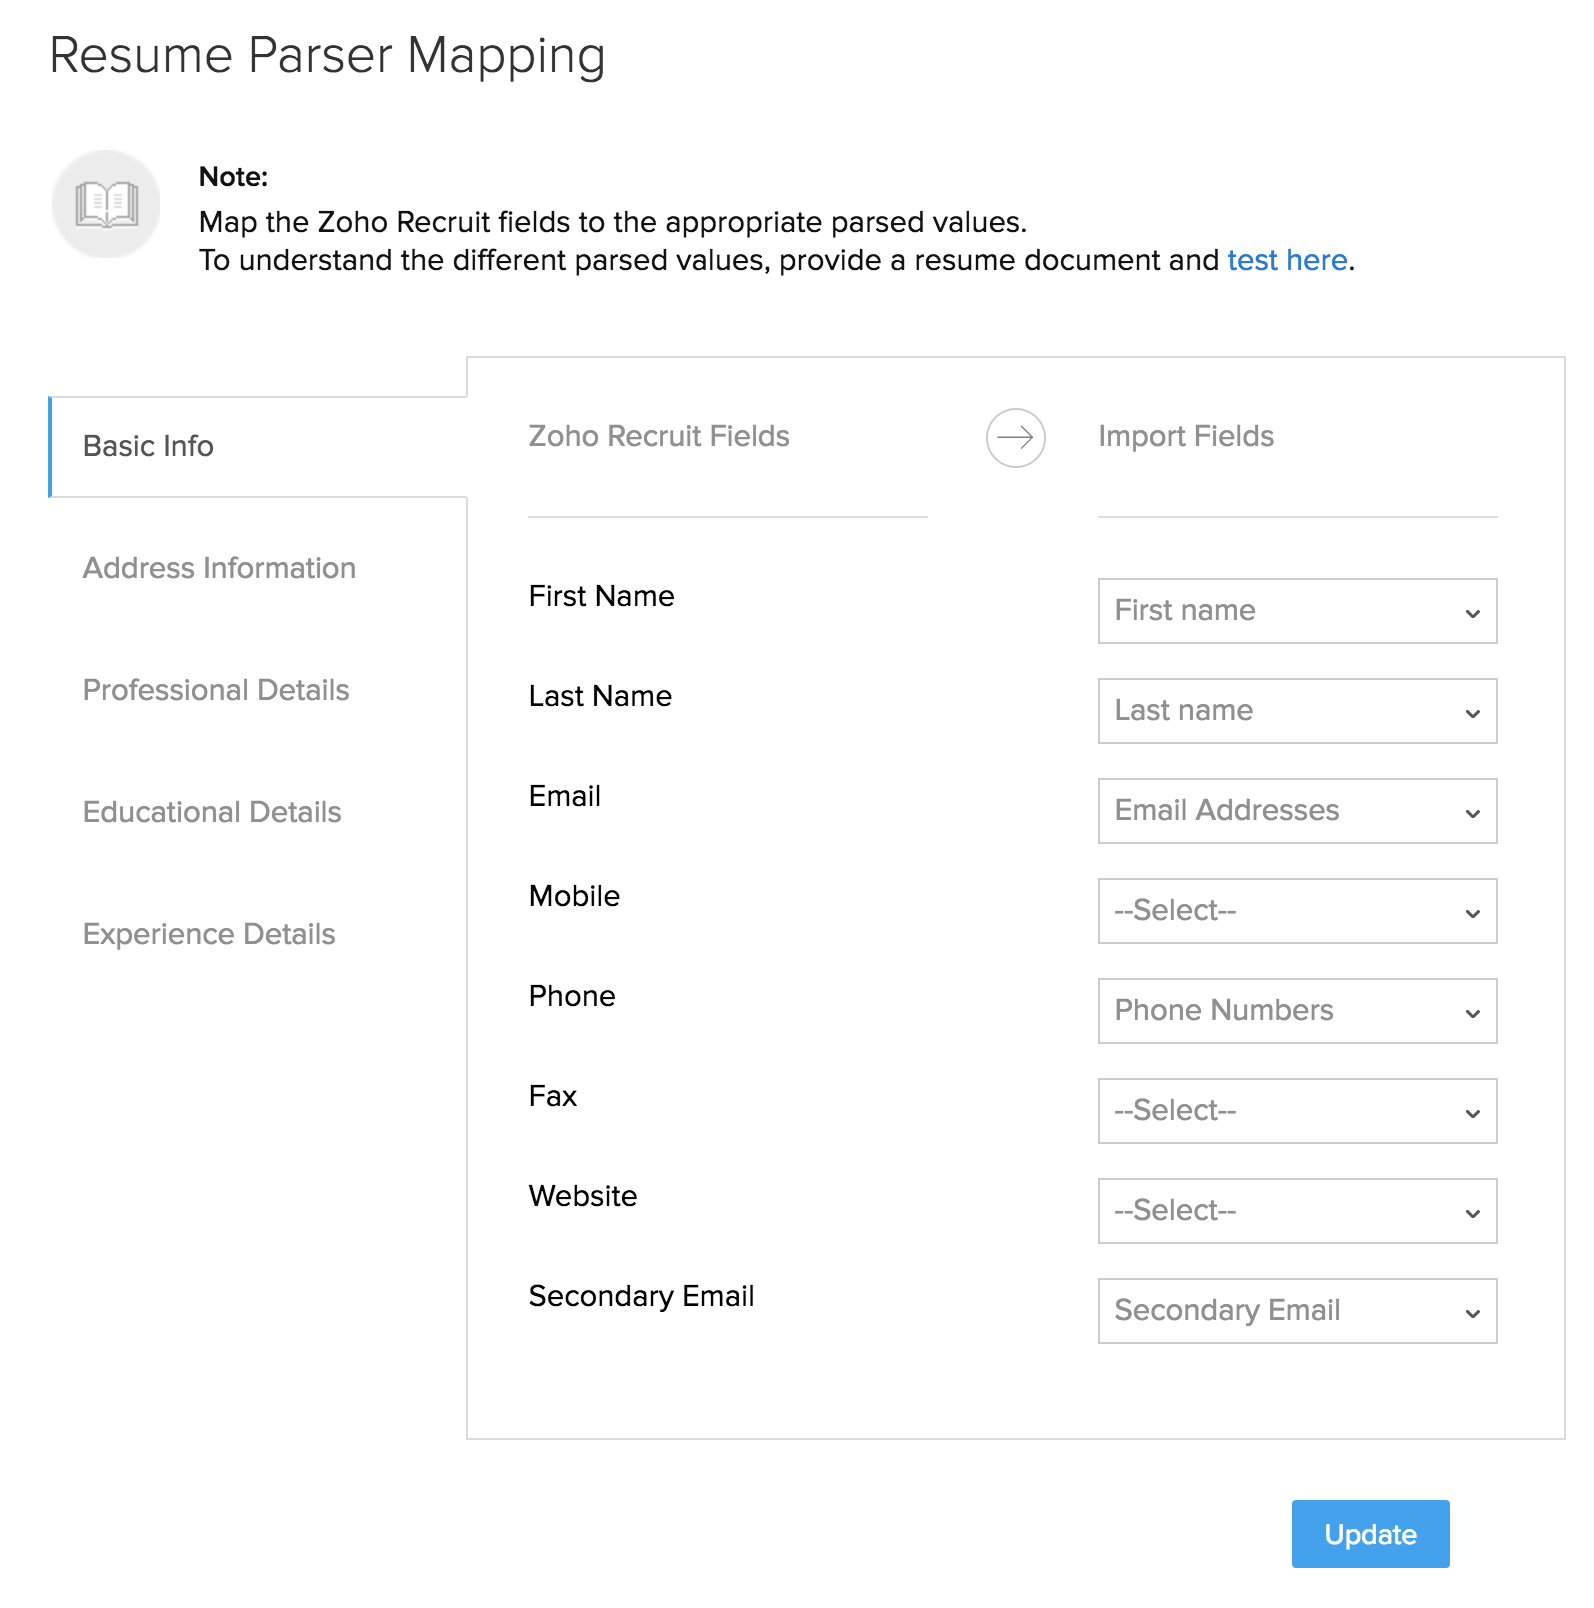
Task: Click the Fax field label
Action: [x=553, y=1096]
